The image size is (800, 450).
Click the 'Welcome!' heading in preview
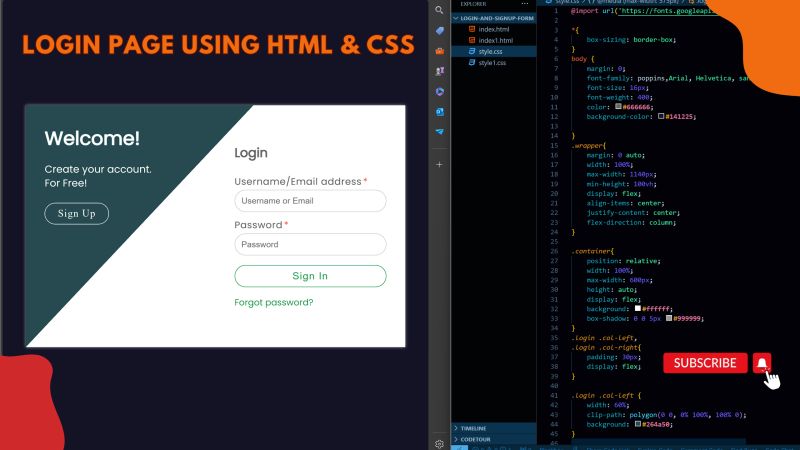pos(92,139)
